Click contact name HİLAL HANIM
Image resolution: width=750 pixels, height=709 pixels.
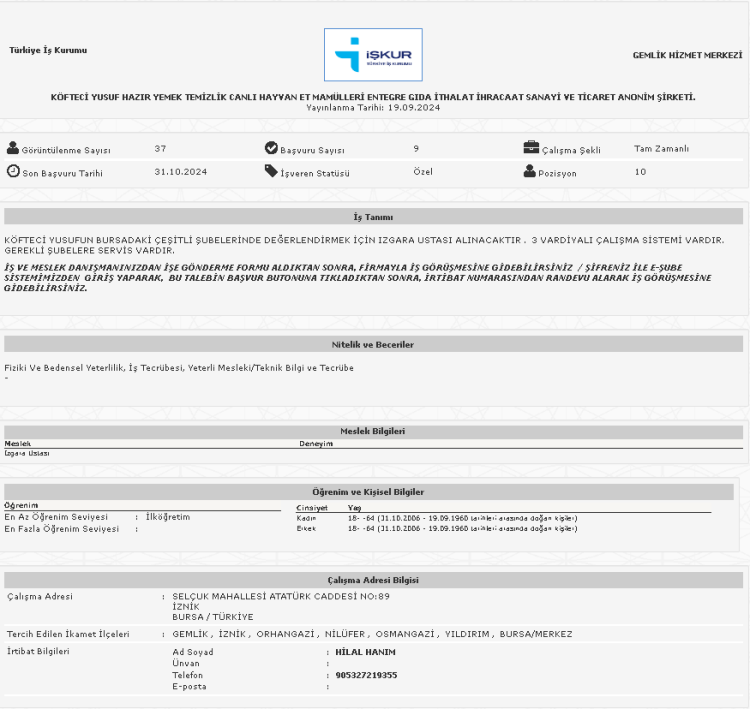pos(366,652)
